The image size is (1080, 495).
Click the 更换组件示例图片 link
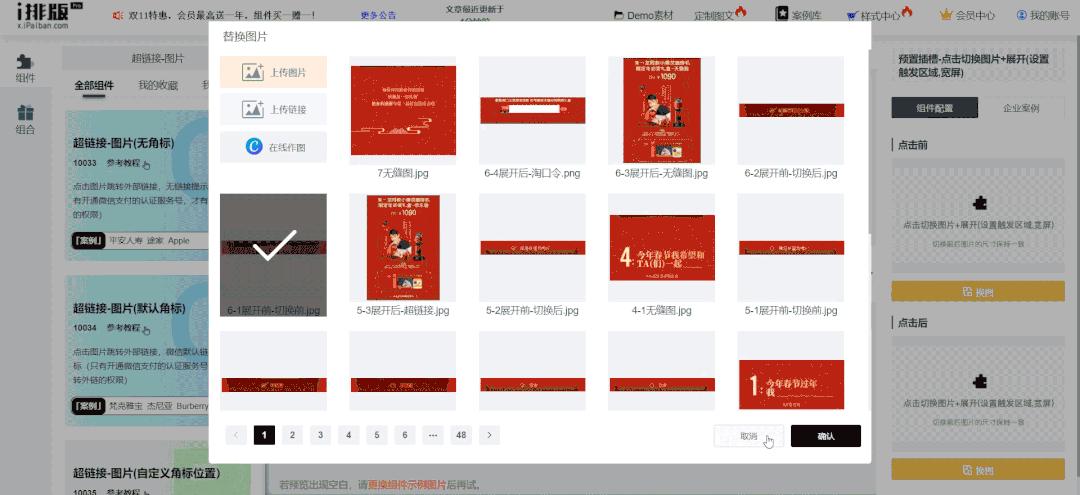pos(407,485)
